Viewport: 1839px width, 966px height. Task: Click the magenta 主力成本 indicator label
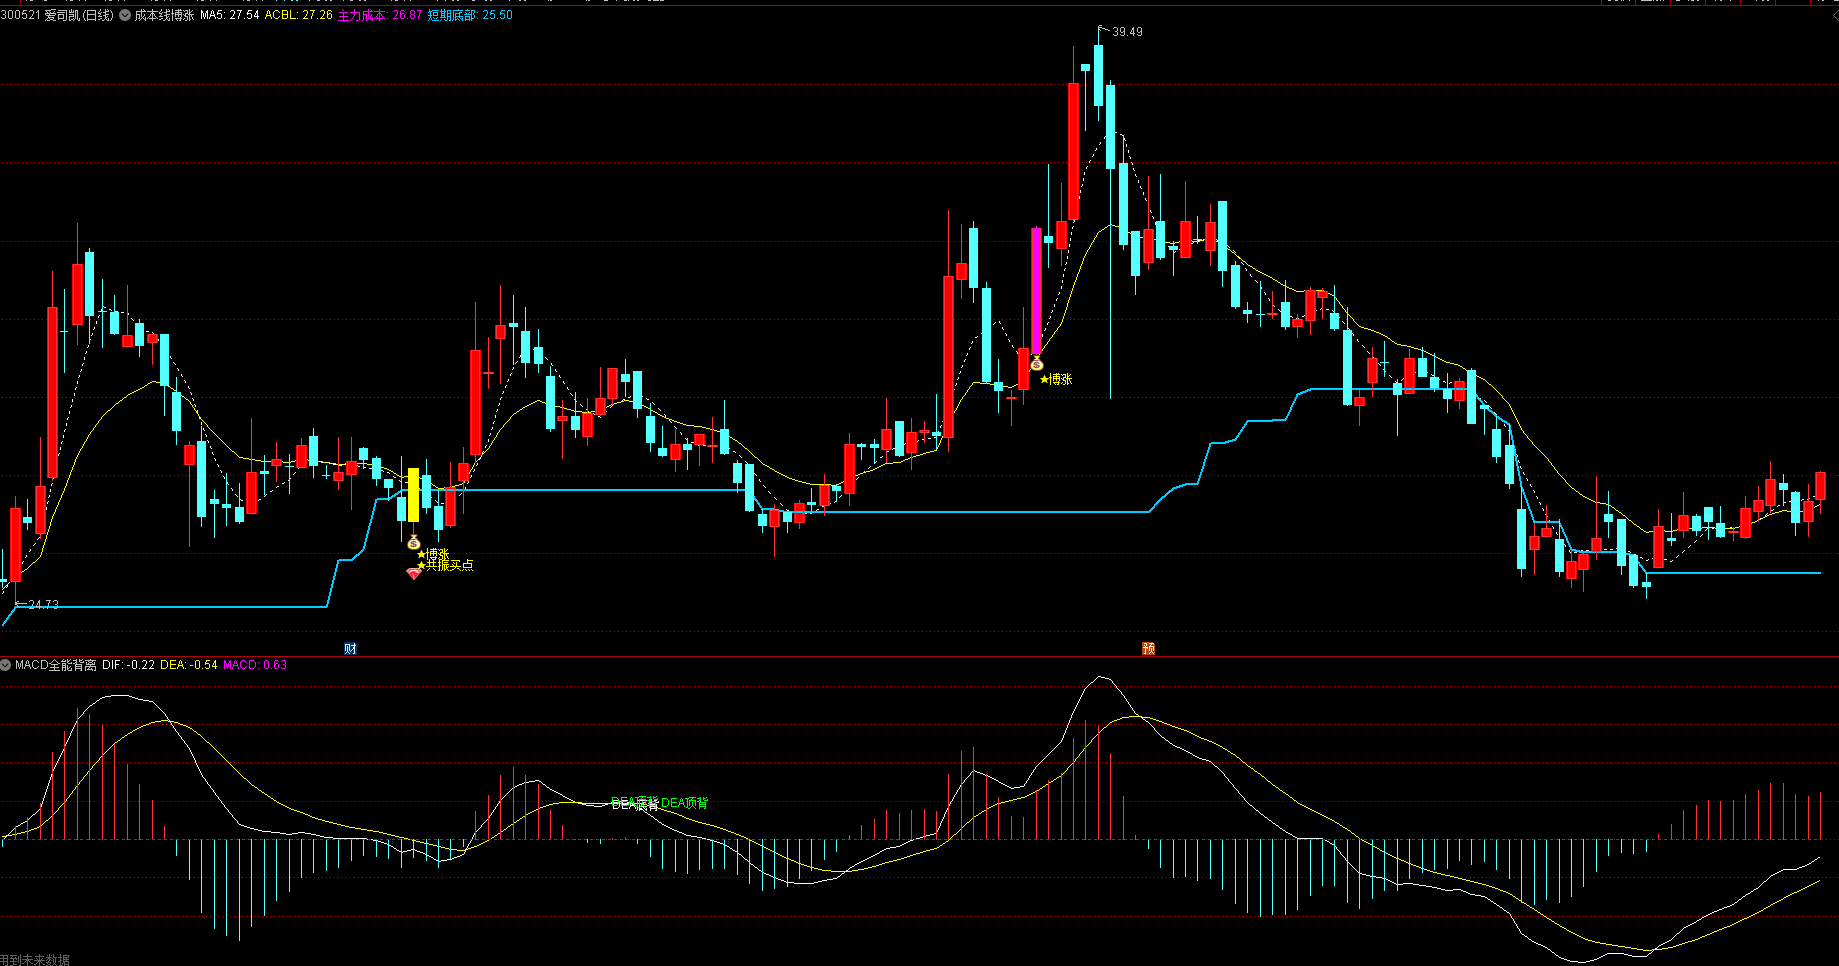tap(379, 16)
